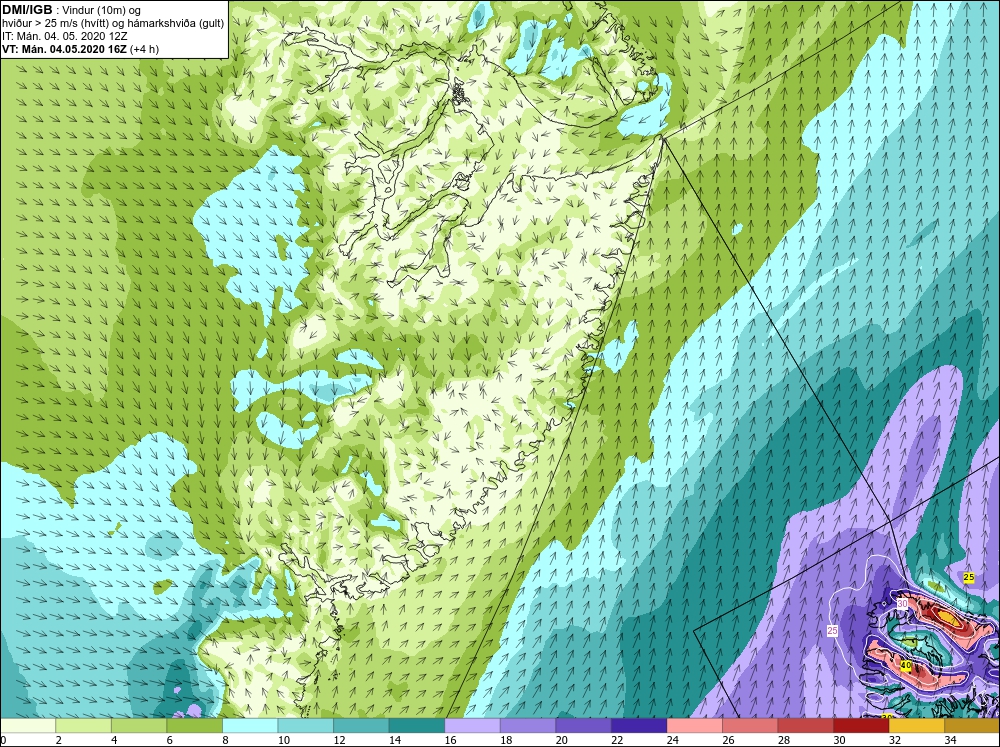Image resolution: width=1000 pixels, height=747 pixels.
Task: Click the 'DMI/IGB' title text
Action: click(27, 10)
